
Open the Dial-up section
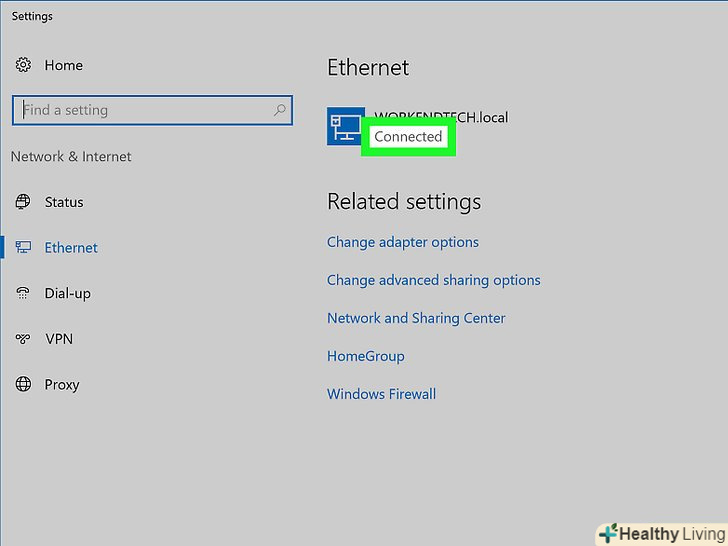(x=68, y=293)
